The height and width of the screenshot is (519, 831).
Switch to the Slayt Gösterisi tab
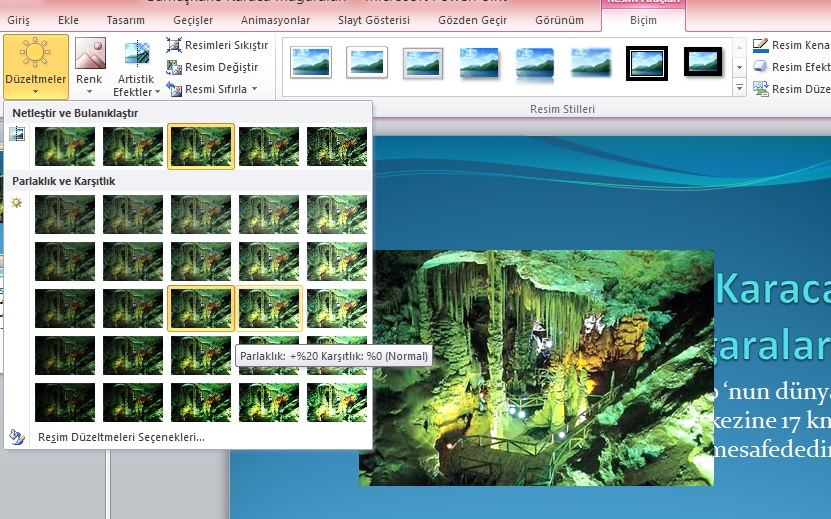[374, 20]
